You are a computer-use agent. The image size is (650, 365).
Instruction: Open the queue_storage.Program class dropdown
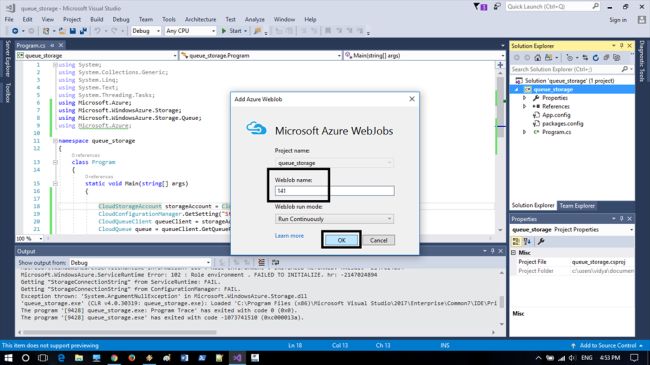(x=261, y=56)
